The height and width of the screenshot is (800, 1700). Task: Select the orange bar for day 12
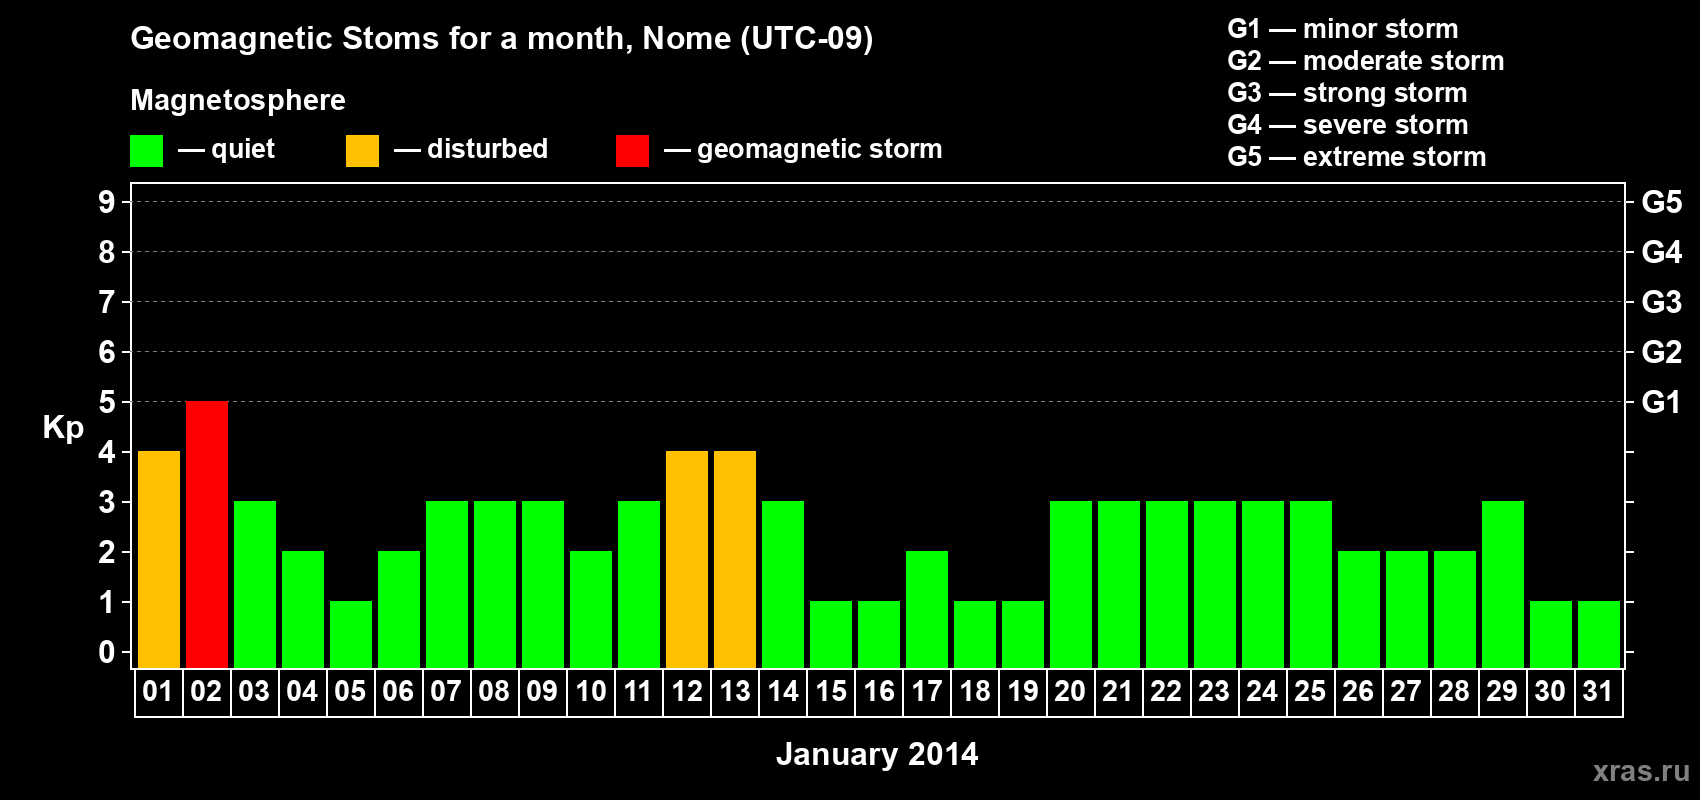[687, 560]
